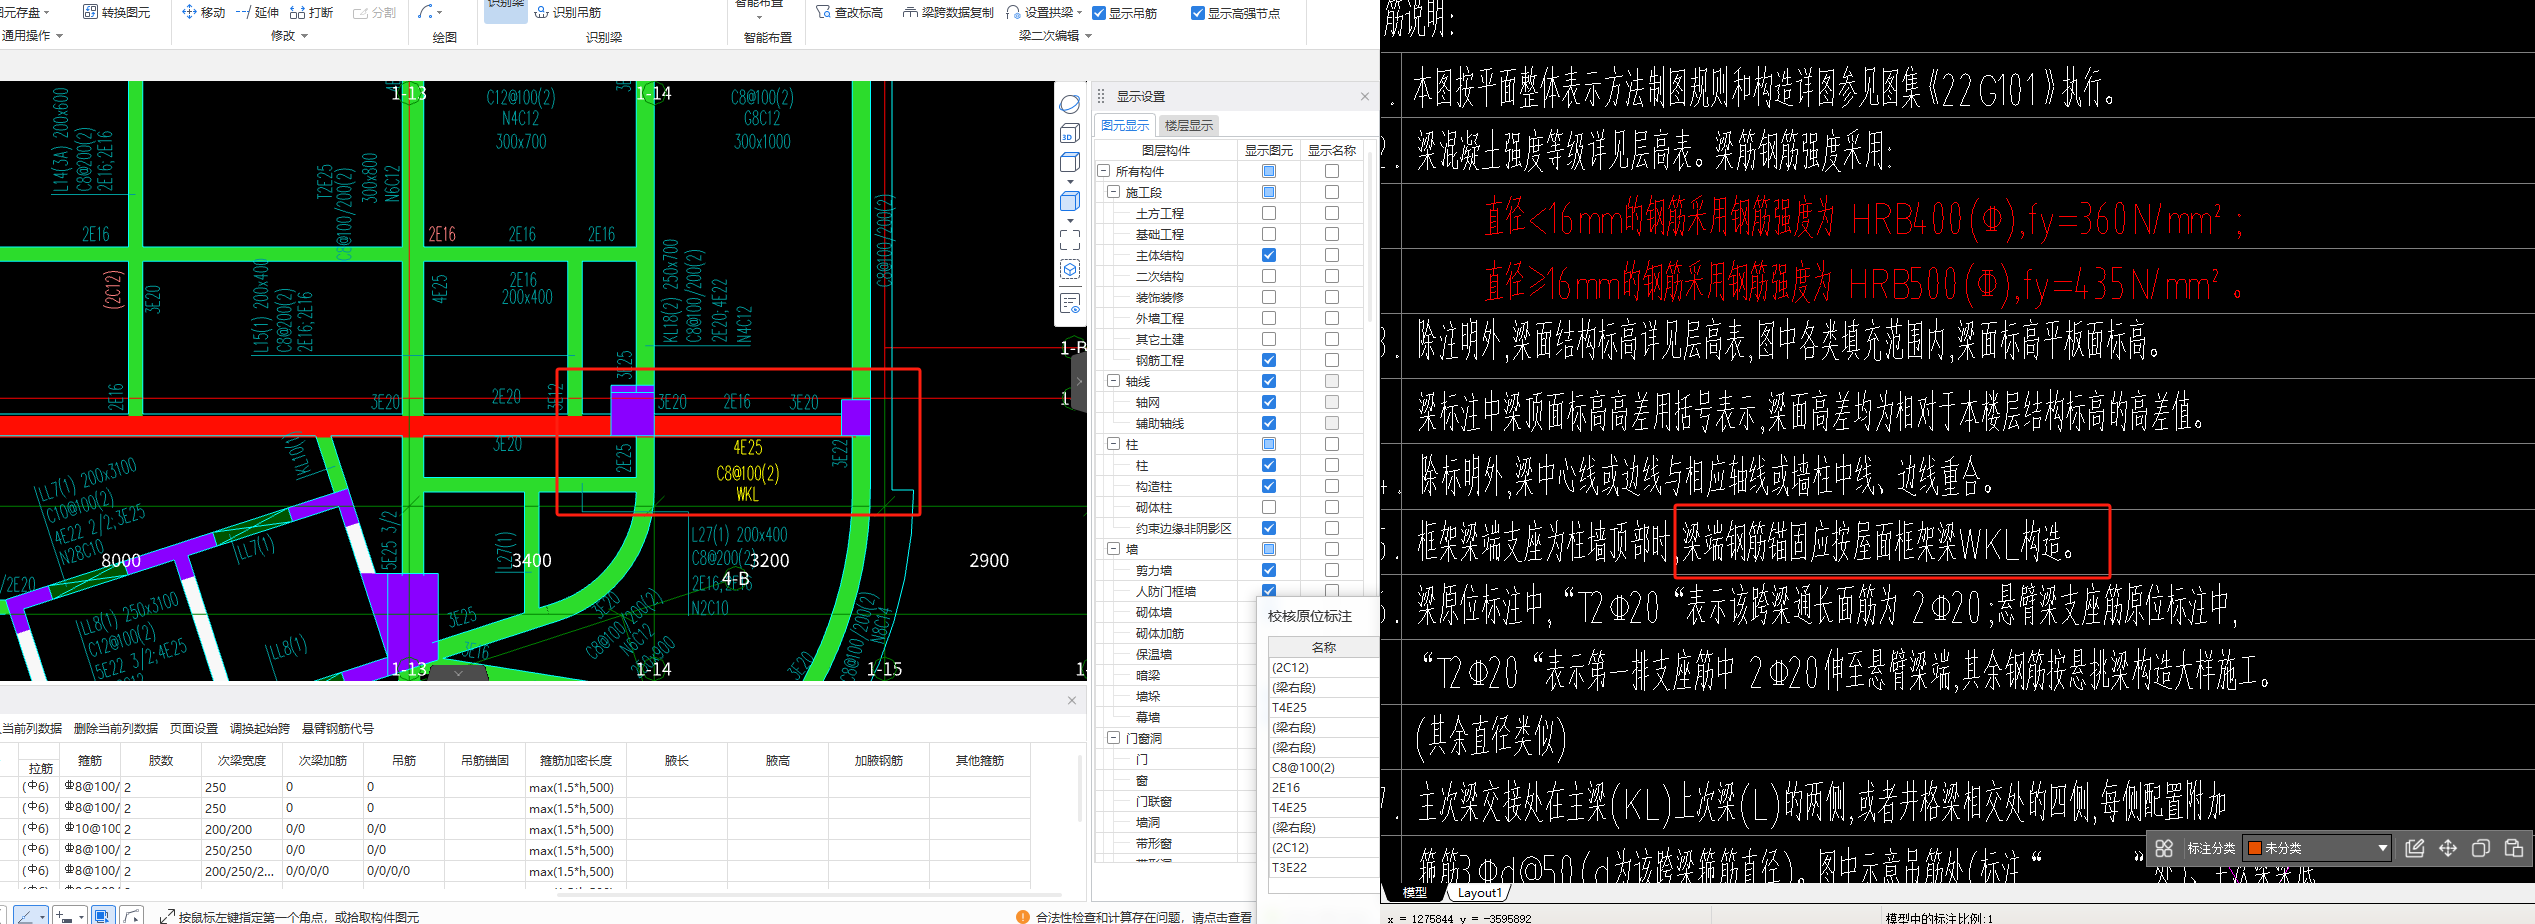The image size is (2535, 924).
Task: Collapse the 柱 tree node
Action: (x=1113, y=444)
